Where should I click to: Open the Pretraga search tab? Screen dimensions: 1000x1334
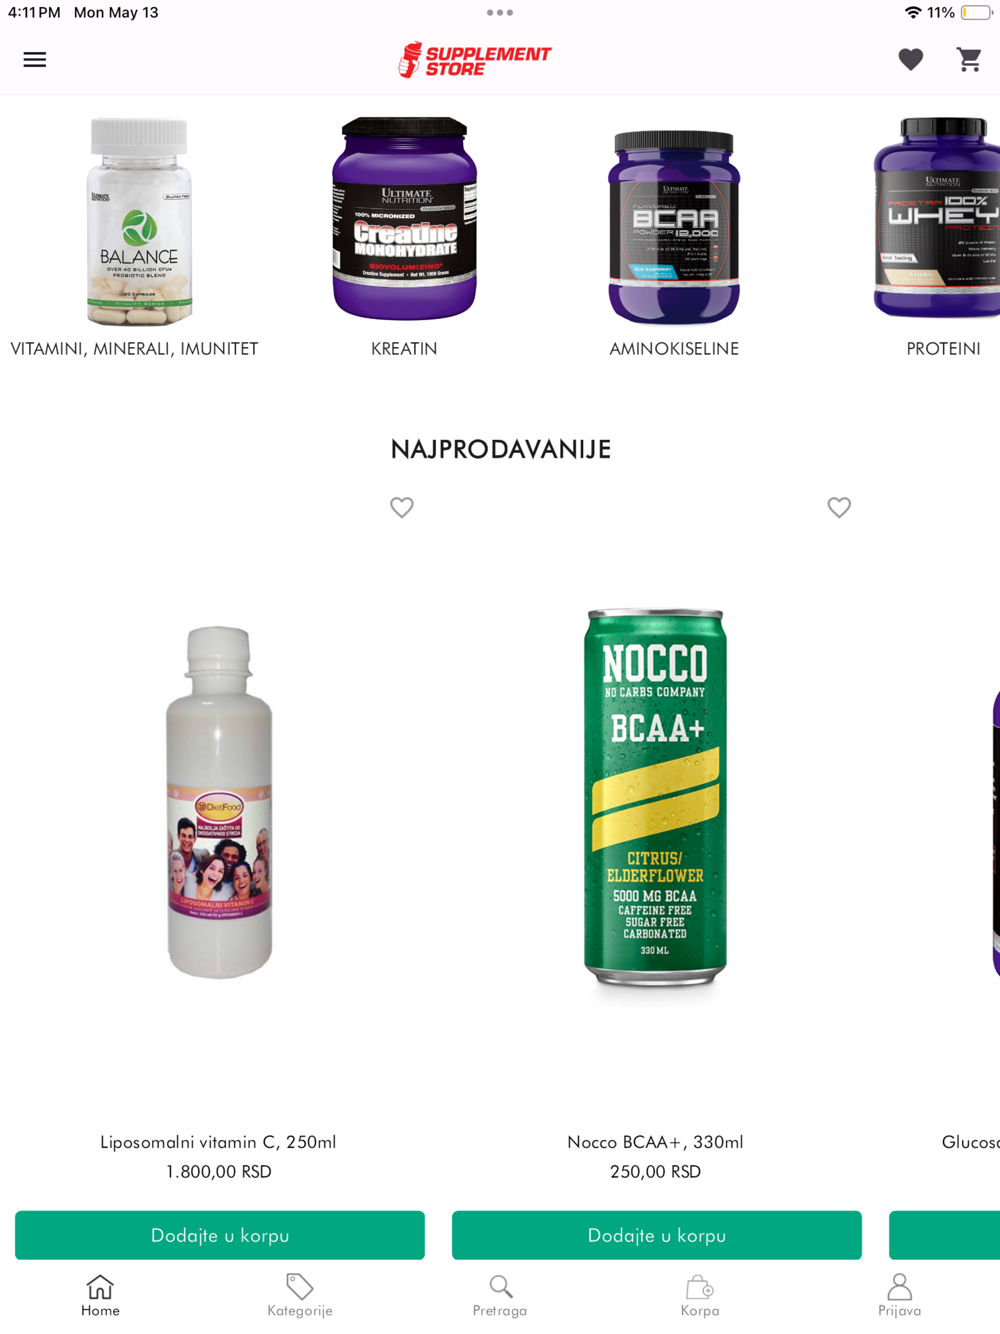tap(500, 1296)
